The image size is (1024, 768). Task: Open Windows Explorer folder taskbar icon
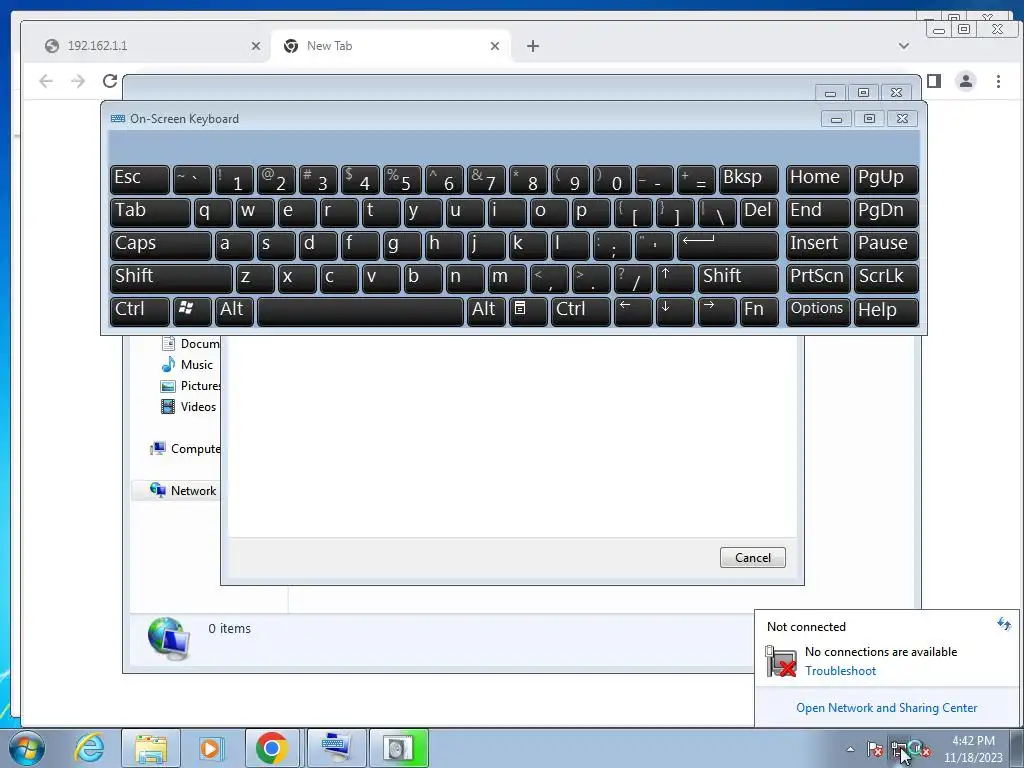tap(151, 748)
